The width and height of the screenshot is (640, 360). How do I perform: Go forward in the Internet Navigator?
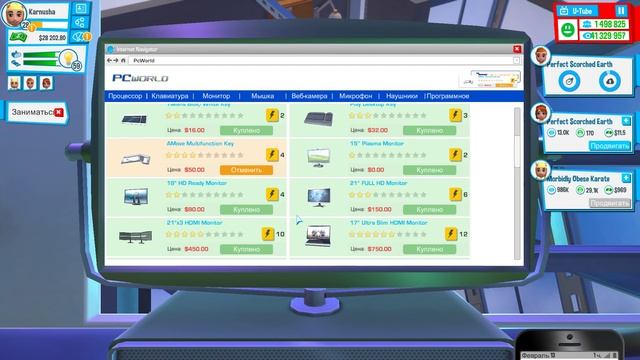coord(116,60)
